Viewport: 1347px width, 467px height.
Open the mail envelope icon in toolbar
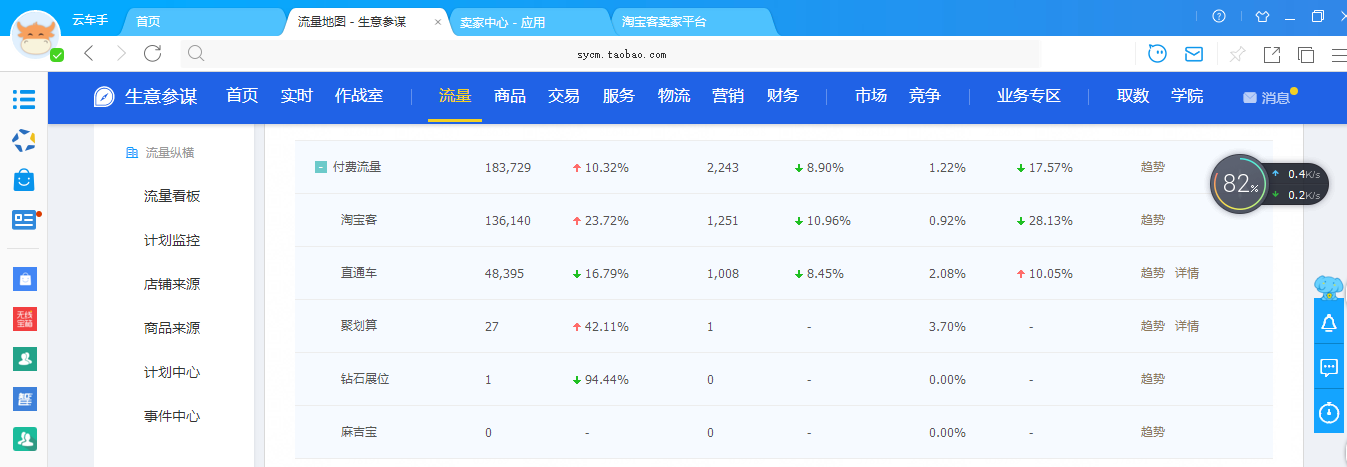pos(1193,54)
